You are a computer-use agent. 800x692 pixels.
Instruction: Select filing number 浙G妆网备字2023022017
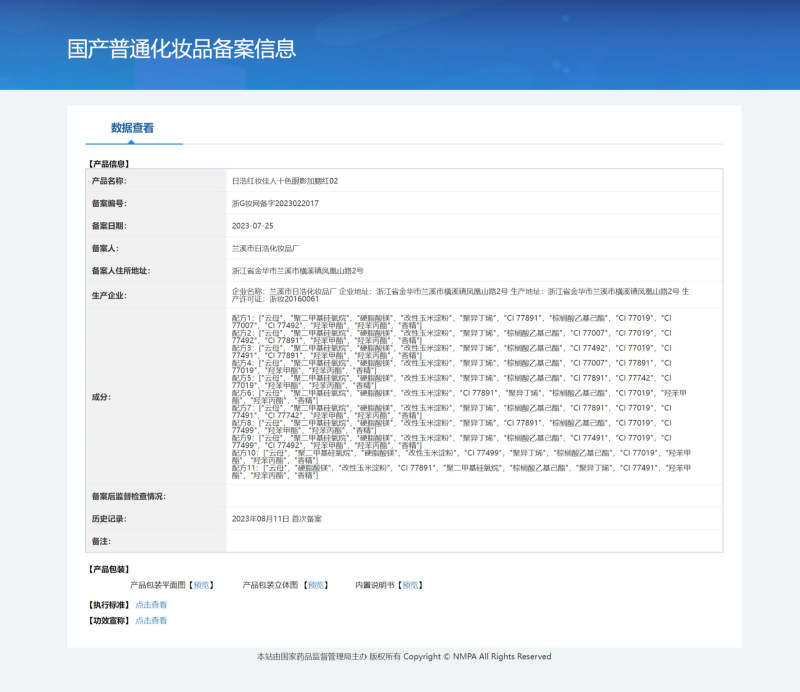(275, 203)
